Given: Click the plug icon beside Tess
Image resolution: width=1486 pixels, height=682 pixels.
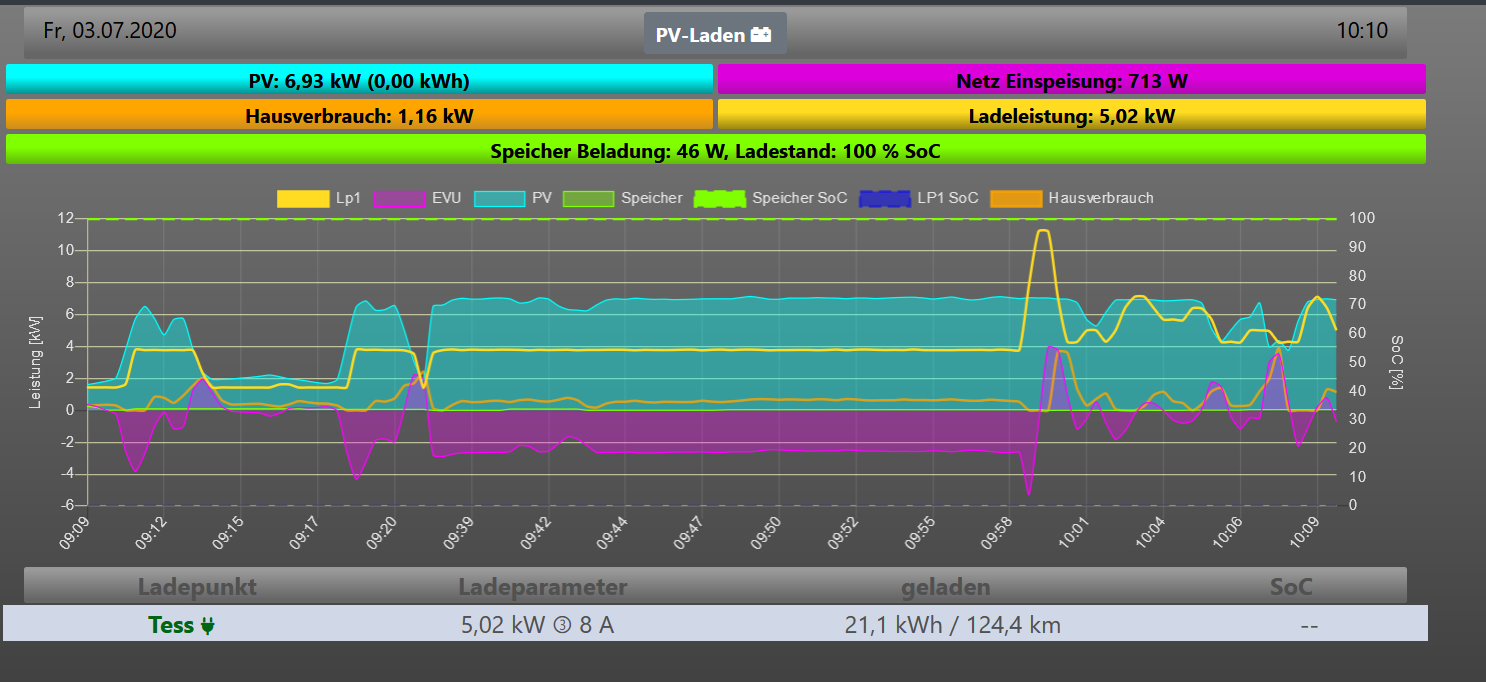Looking at the screenshot, I should point(208,626).
